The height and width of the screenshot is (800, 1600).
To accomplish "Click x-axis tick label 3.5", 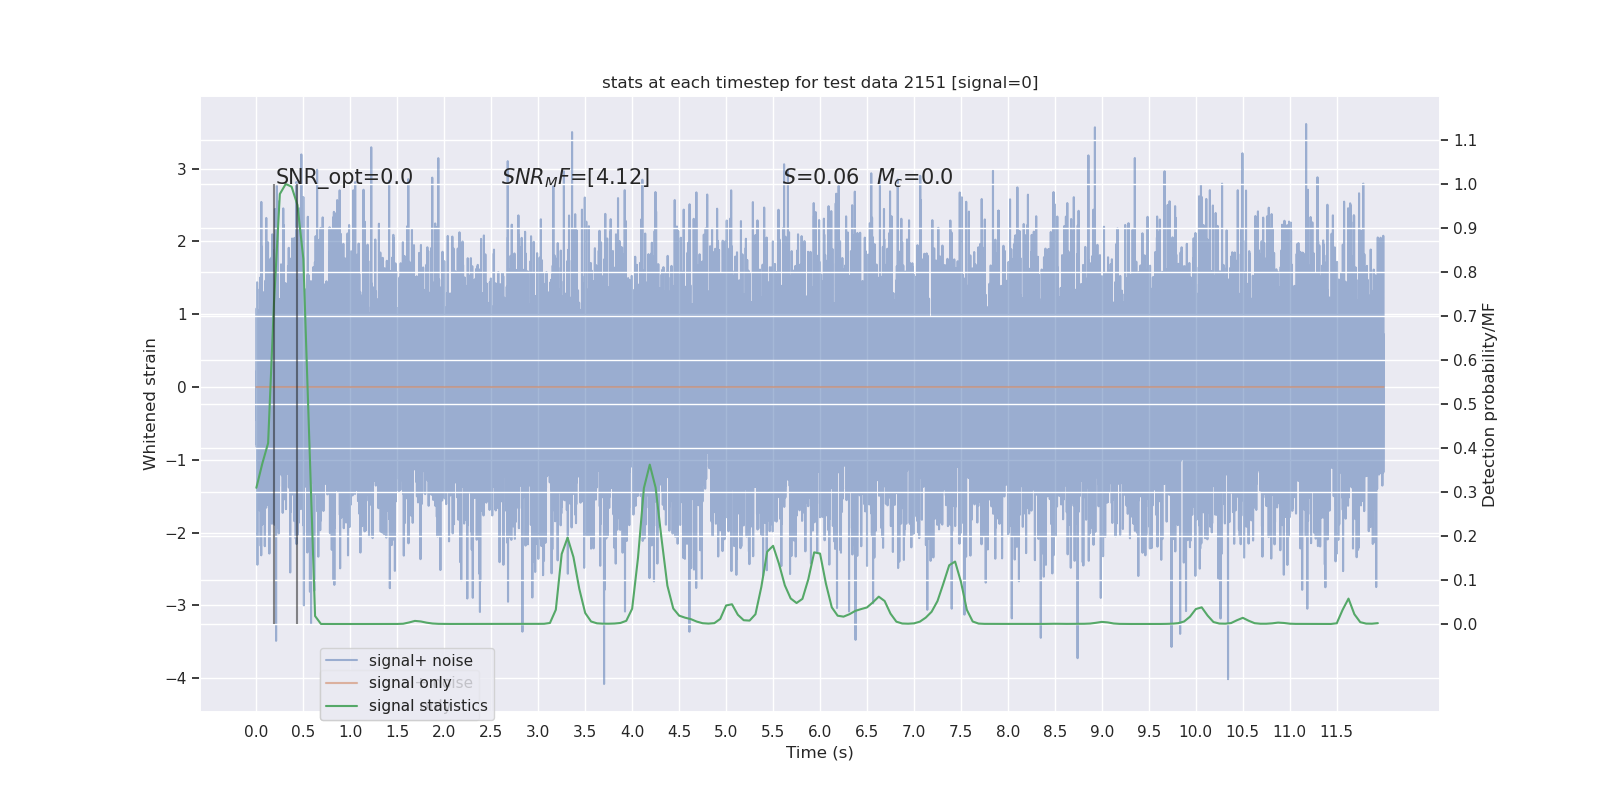I will (x=585, y=732).
